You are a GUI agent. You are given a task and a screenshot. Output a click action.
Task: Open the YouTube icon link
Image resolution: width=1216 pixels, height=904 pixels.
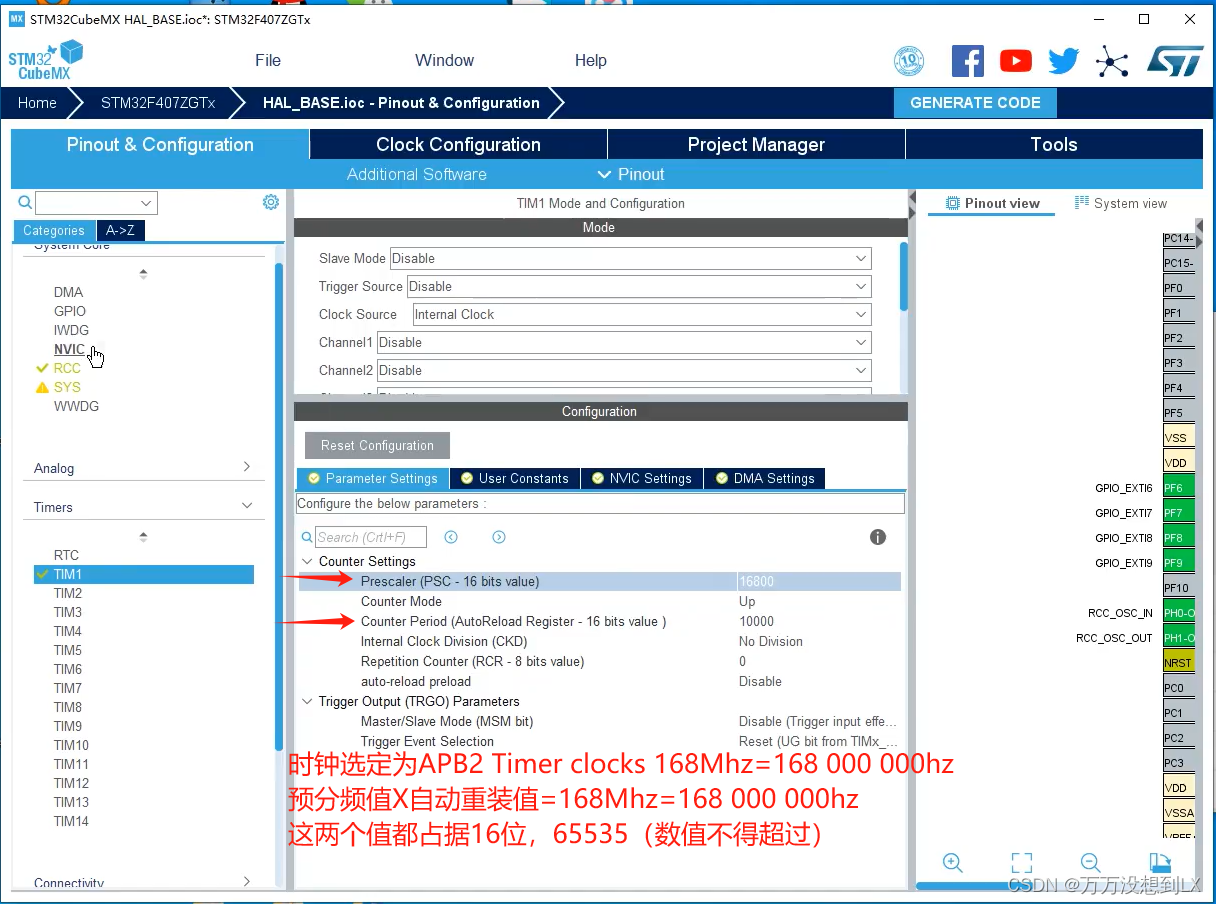click(1016, 61)
